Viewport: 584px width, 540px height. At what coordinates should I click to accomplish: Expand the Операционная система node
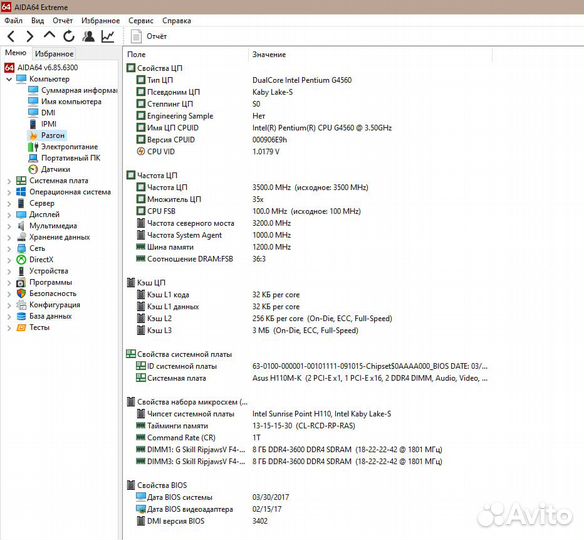pos(9,192)
